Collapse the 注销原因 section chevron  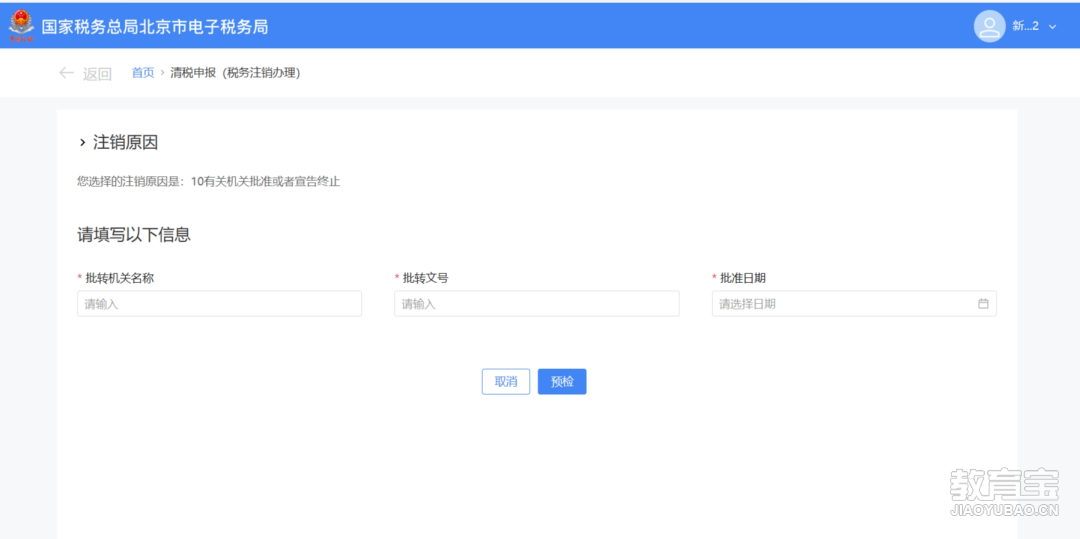83,143
